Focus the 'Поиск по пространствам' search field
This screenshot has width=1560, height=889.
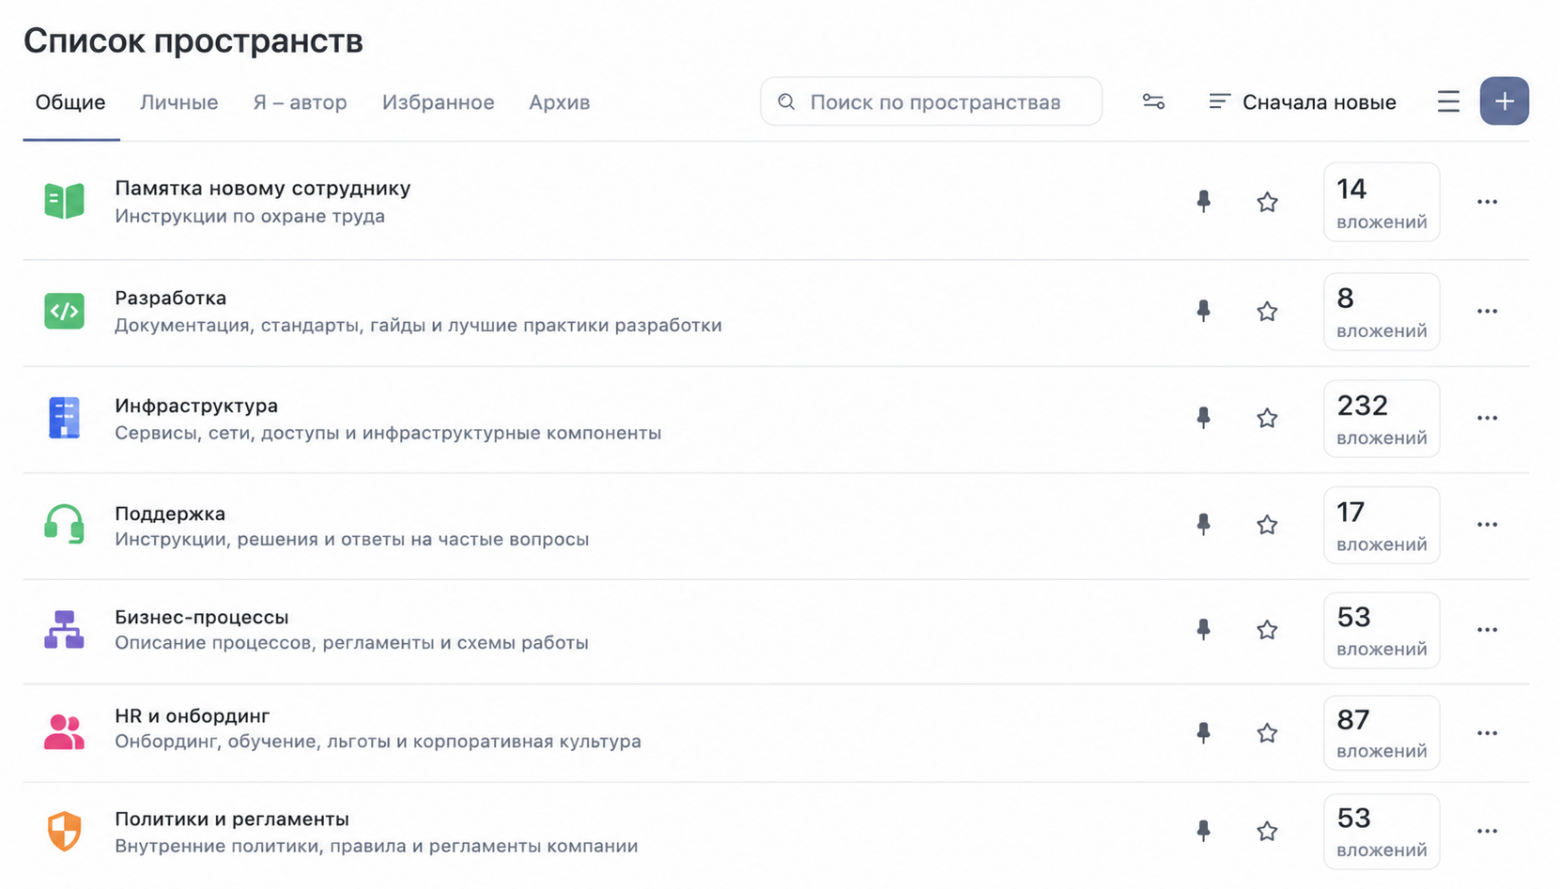point(931,102)
